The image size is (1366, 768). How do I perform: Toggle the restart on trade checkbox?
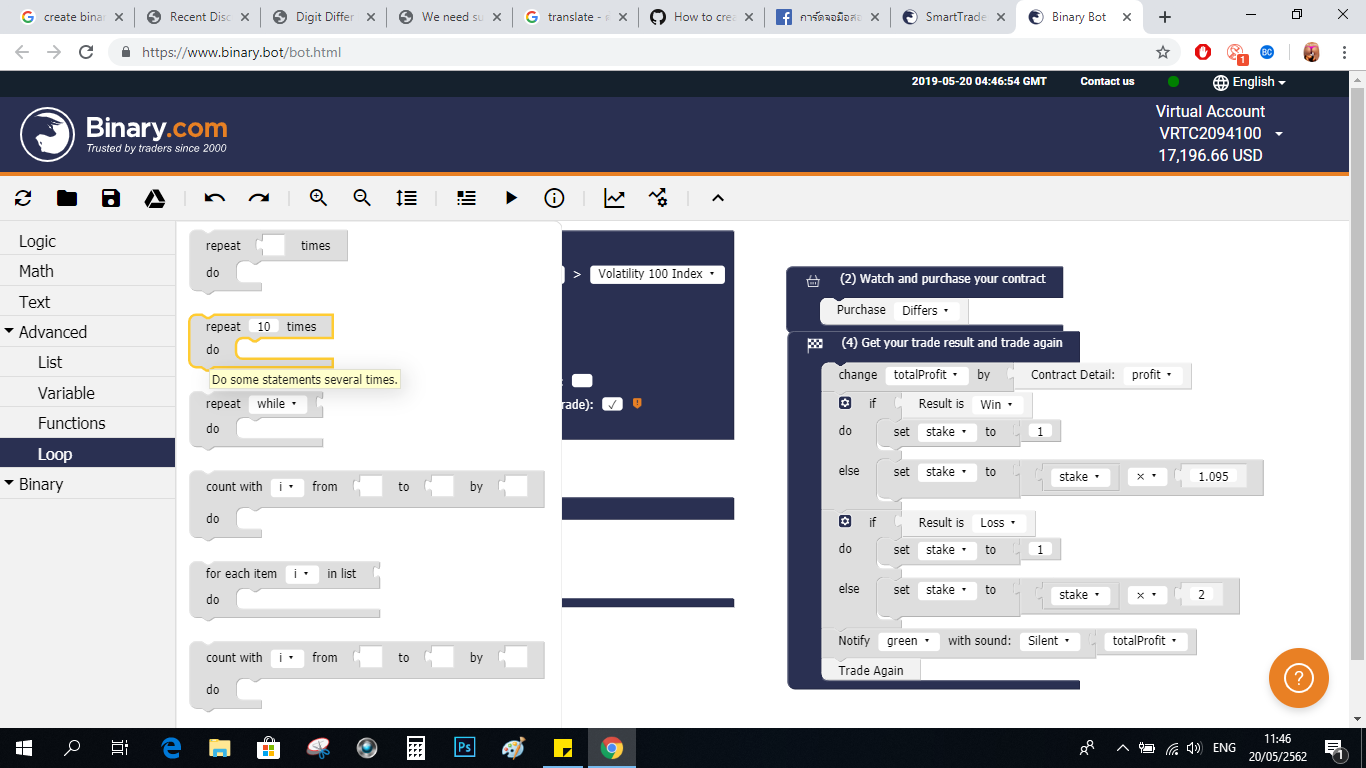pyautogui.click(x=610, y=404)
